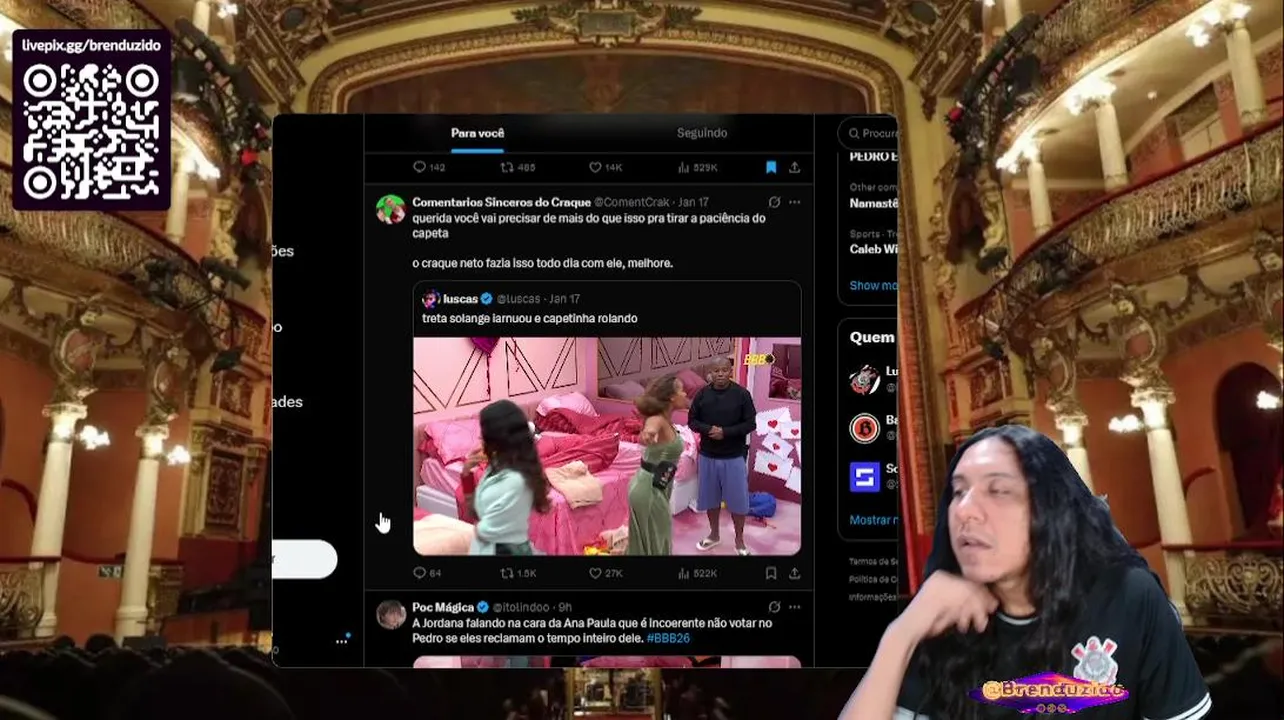Open Comentarios Sinceros do Craque avatar
This screenshot has height=720, width=1284.
[x=390, y=209]
